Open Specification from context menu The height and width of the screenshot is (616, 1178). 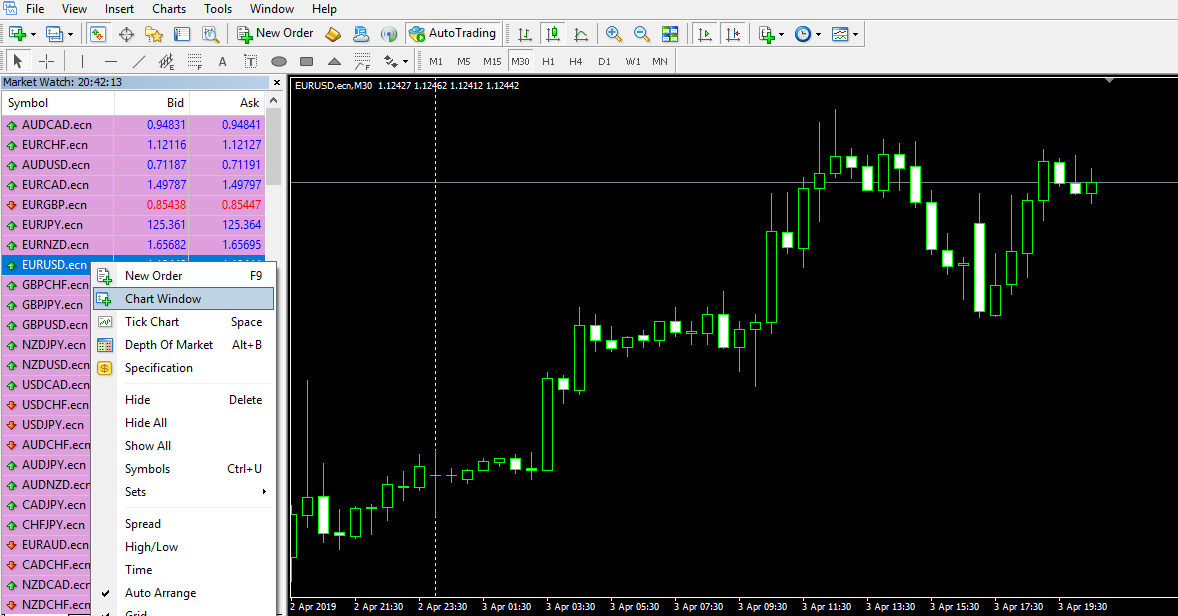[183, 368]
